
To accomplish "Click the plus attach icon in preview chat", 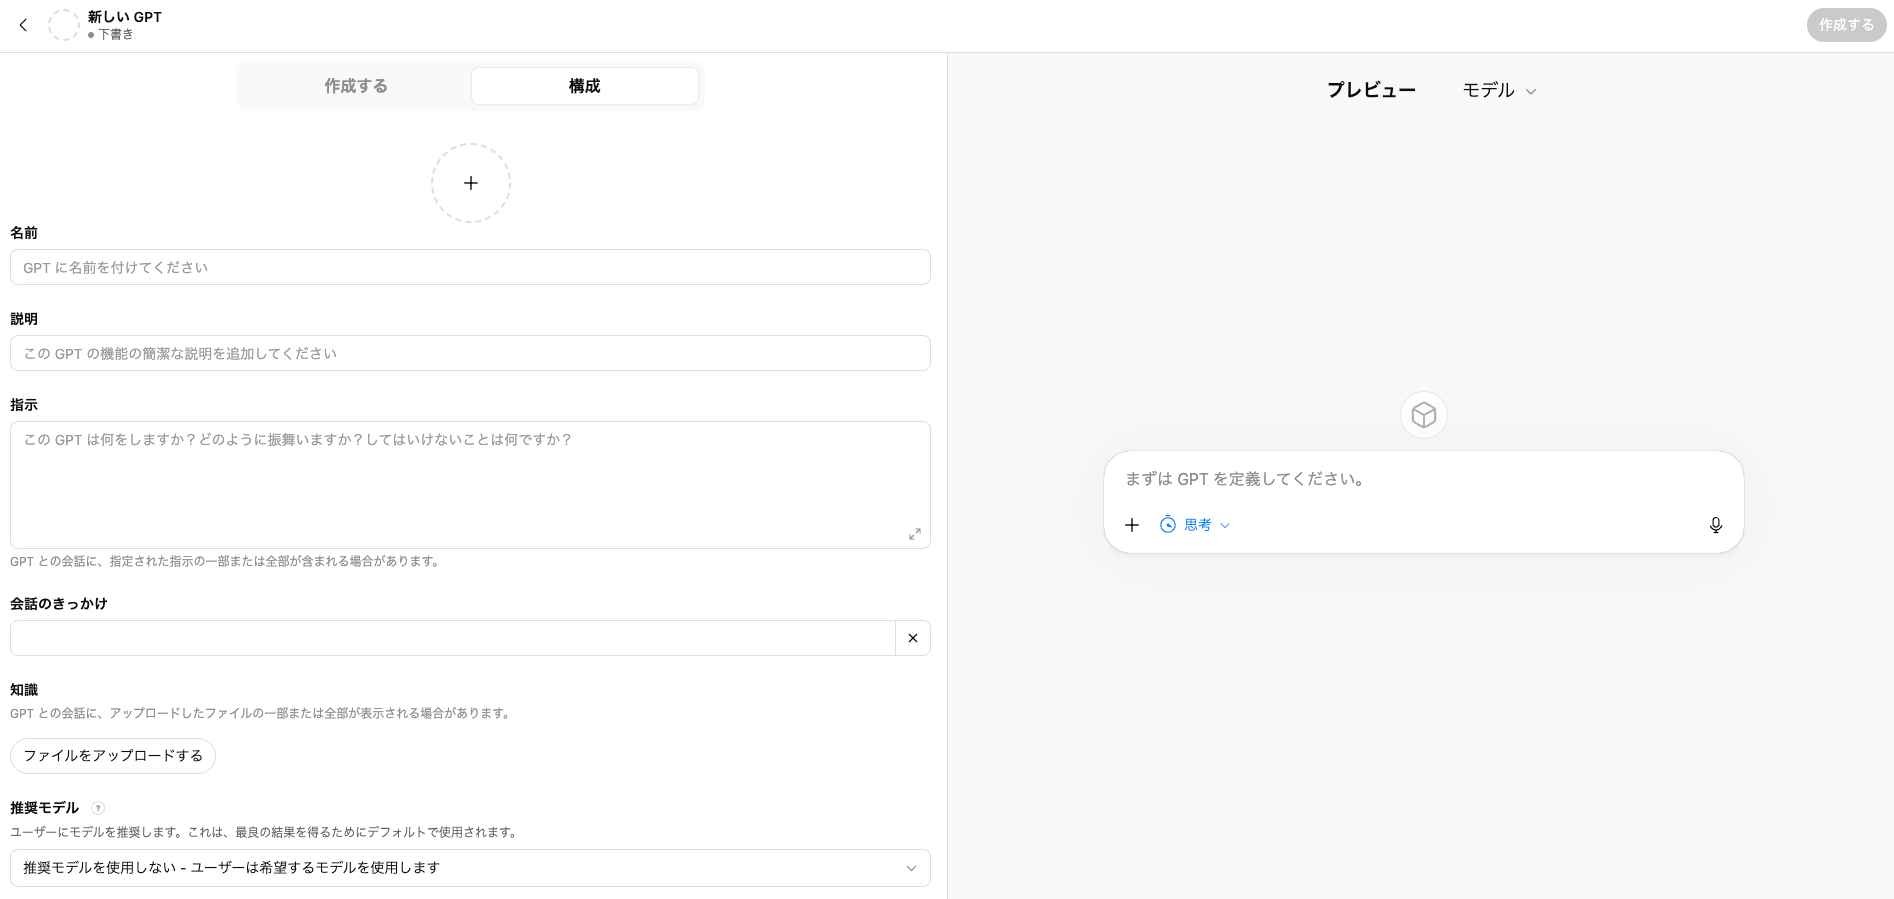I will click(x=1132, y=525).
